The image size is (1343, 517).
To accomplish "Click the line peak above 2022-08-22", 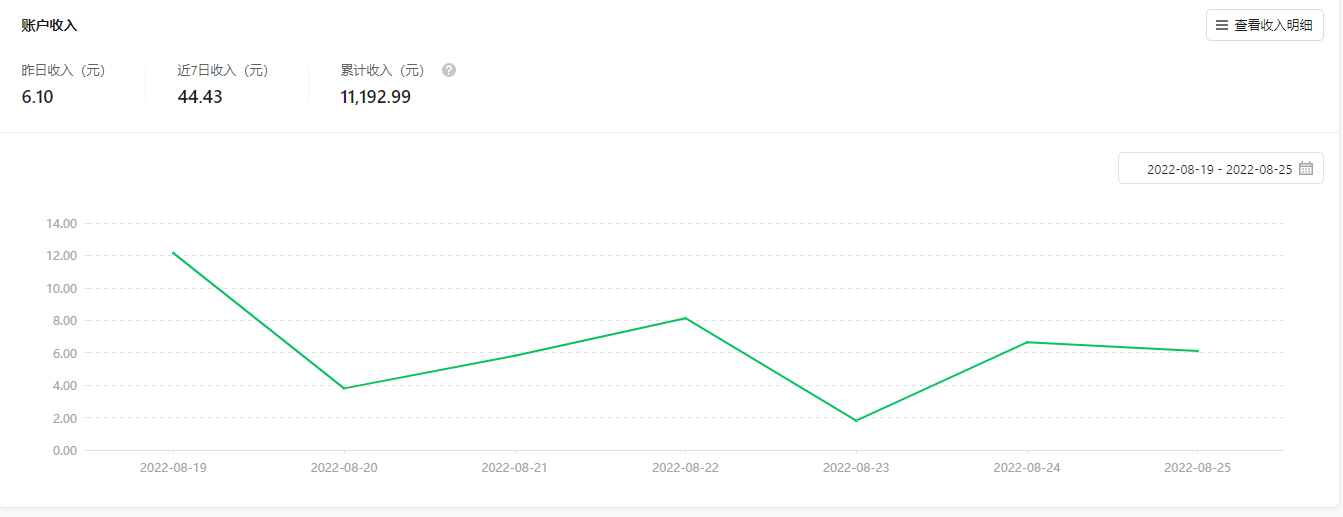I will tap(685, 318).
